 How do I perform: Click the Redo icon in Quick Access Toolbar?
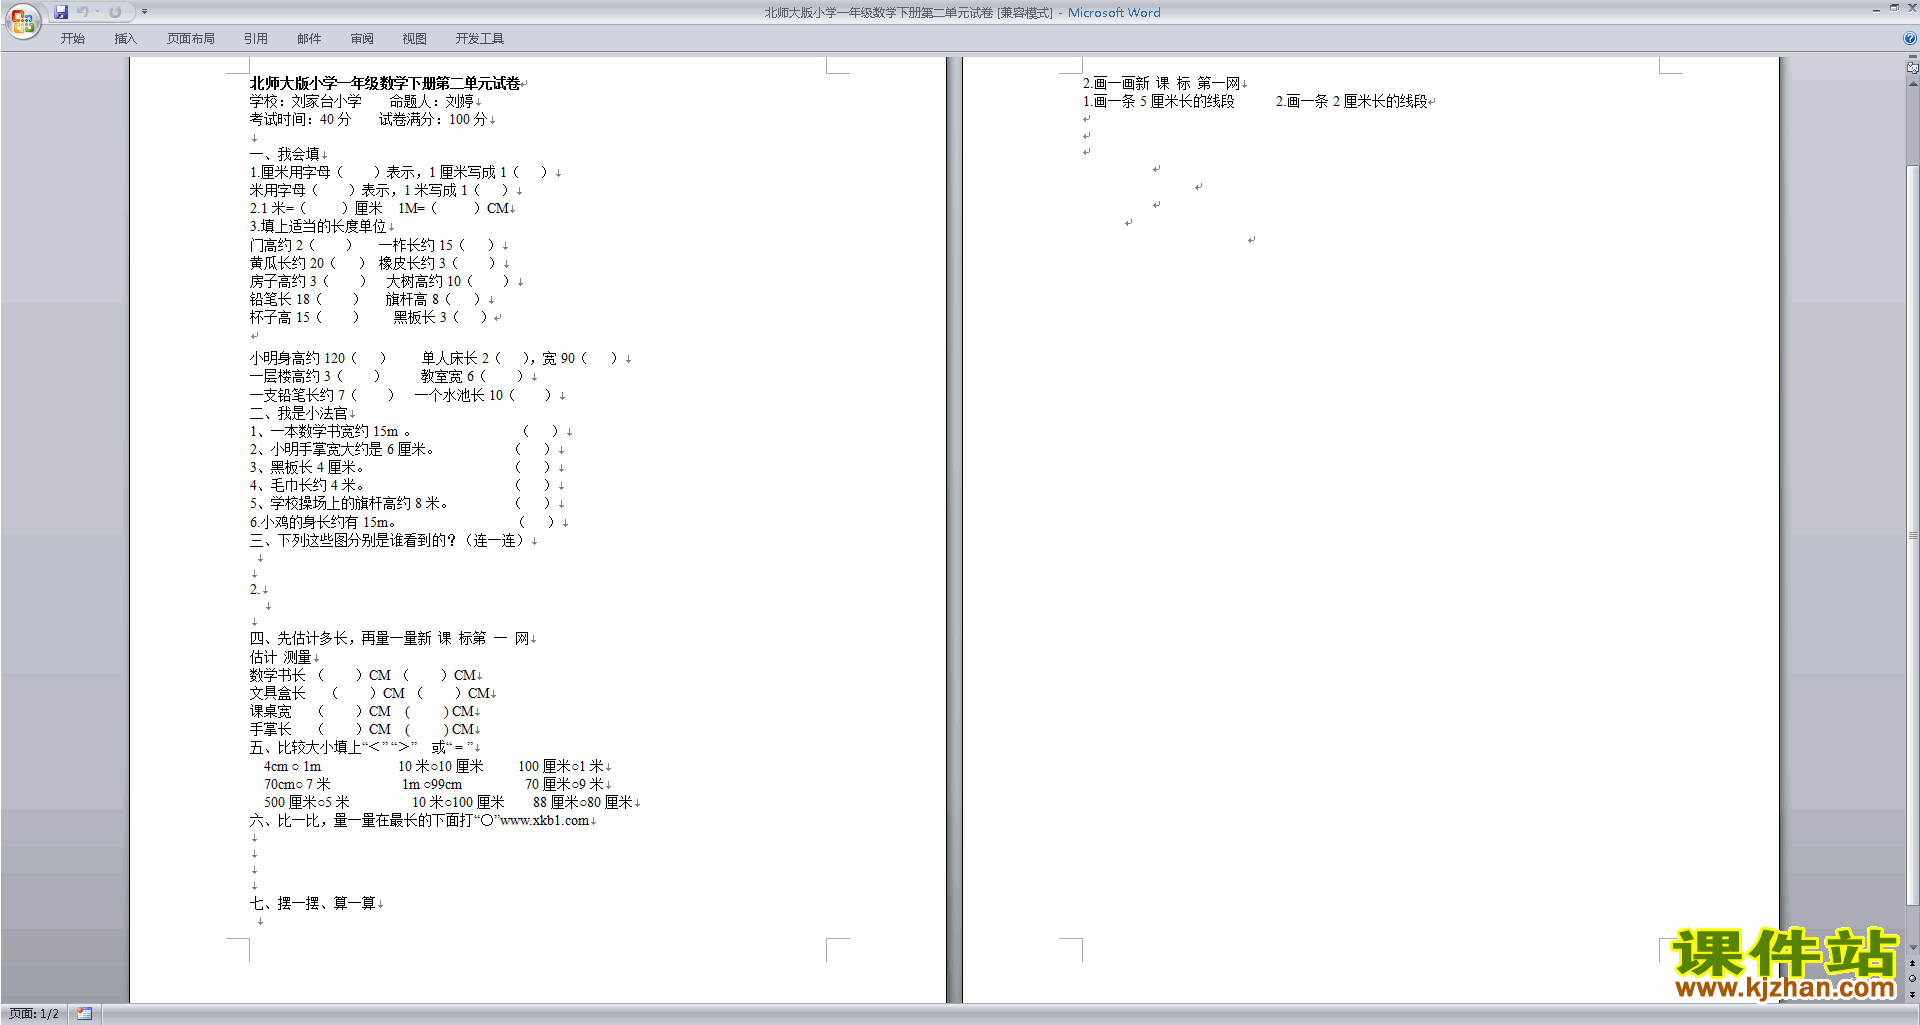[x=115, y=12]
